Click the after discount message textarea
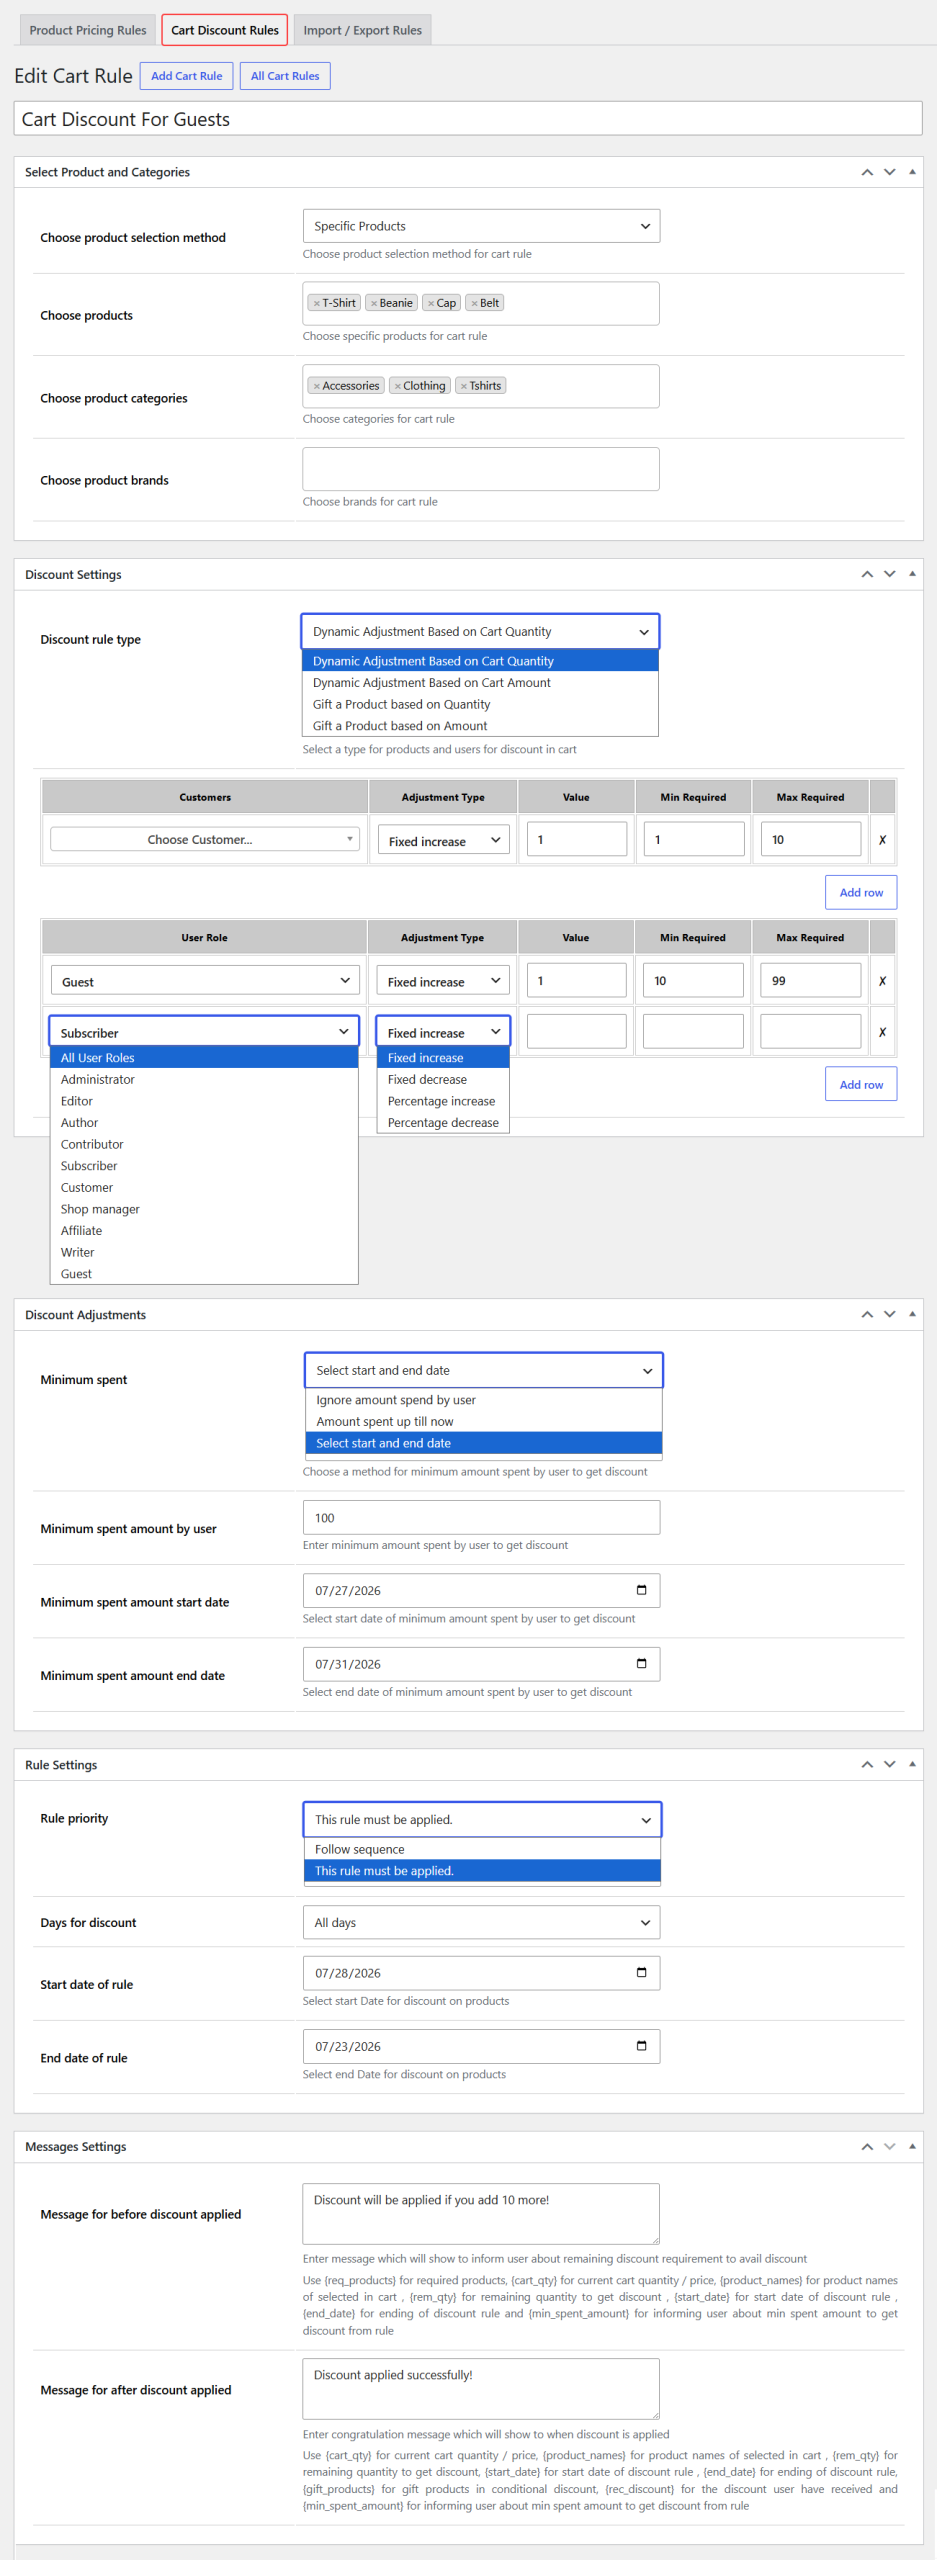 point(481,2389)
